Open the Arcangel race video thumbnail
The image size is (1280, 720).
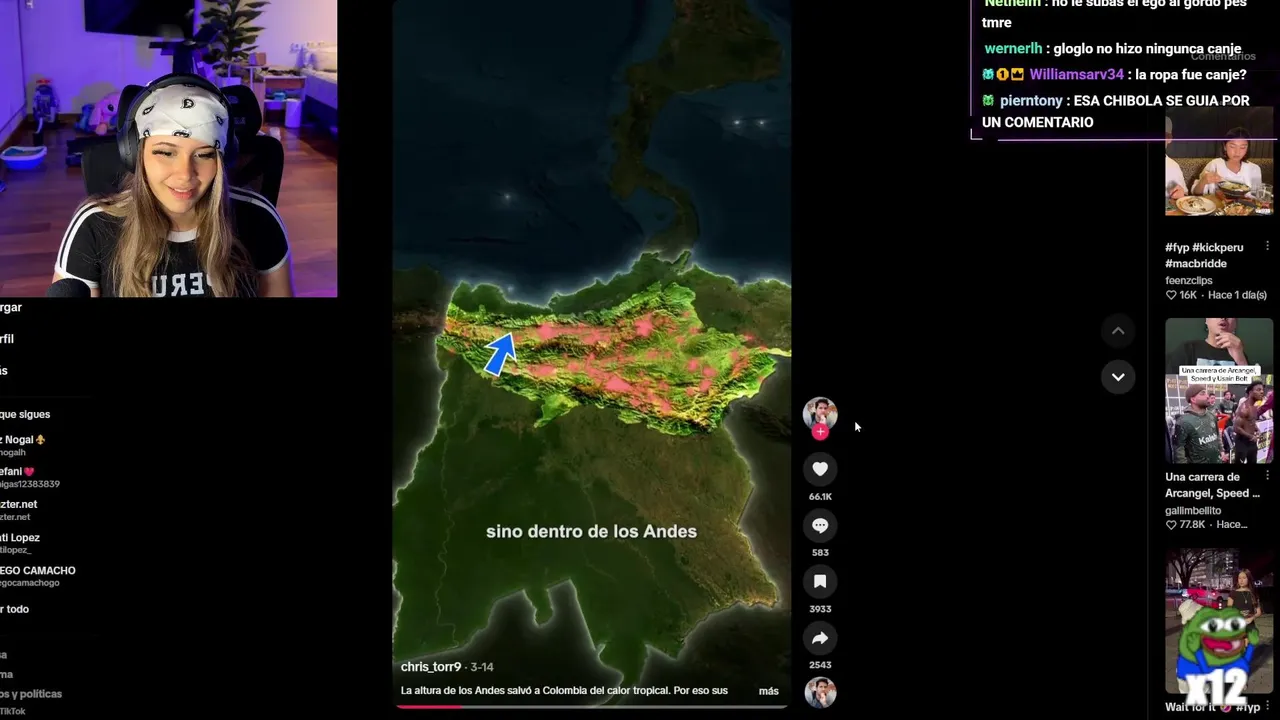[x=1219, y=391]
